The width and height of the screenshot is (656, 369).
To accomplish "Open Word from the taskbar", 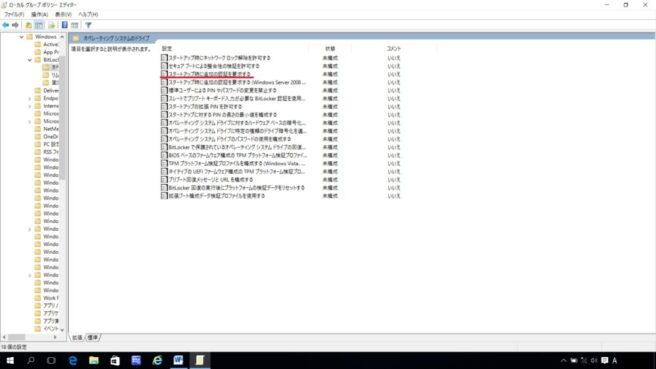I will point(178,360).
